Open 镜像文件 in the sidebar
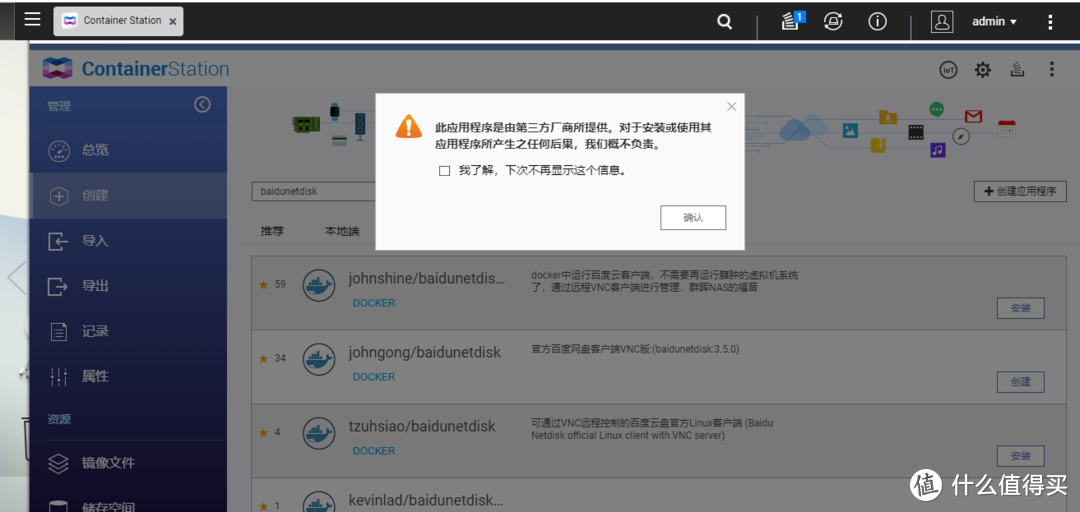The height and width of the screenshot is (512, 1080). pyautogui.click(x=128, y=463)
